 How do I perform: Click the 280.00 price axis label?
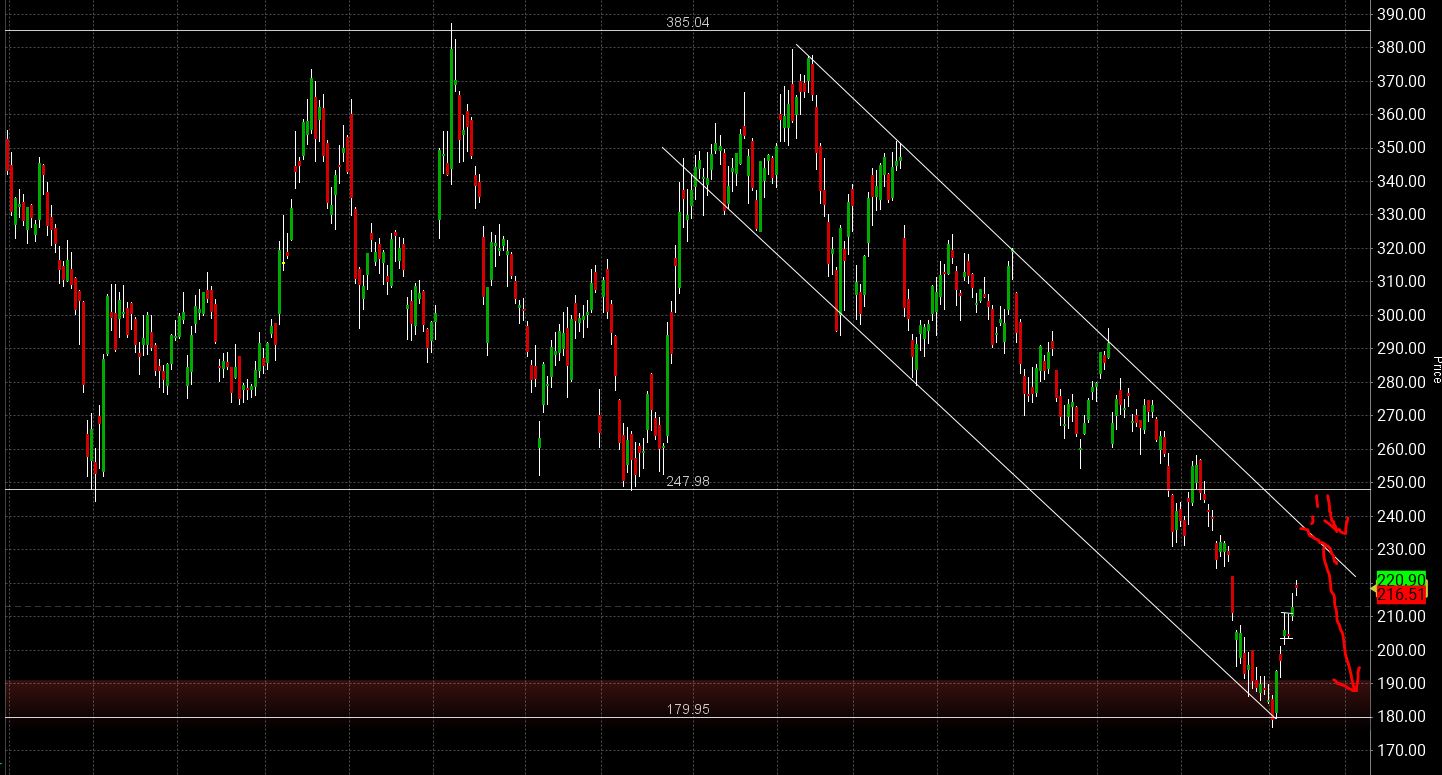(x=1401, y=382)
